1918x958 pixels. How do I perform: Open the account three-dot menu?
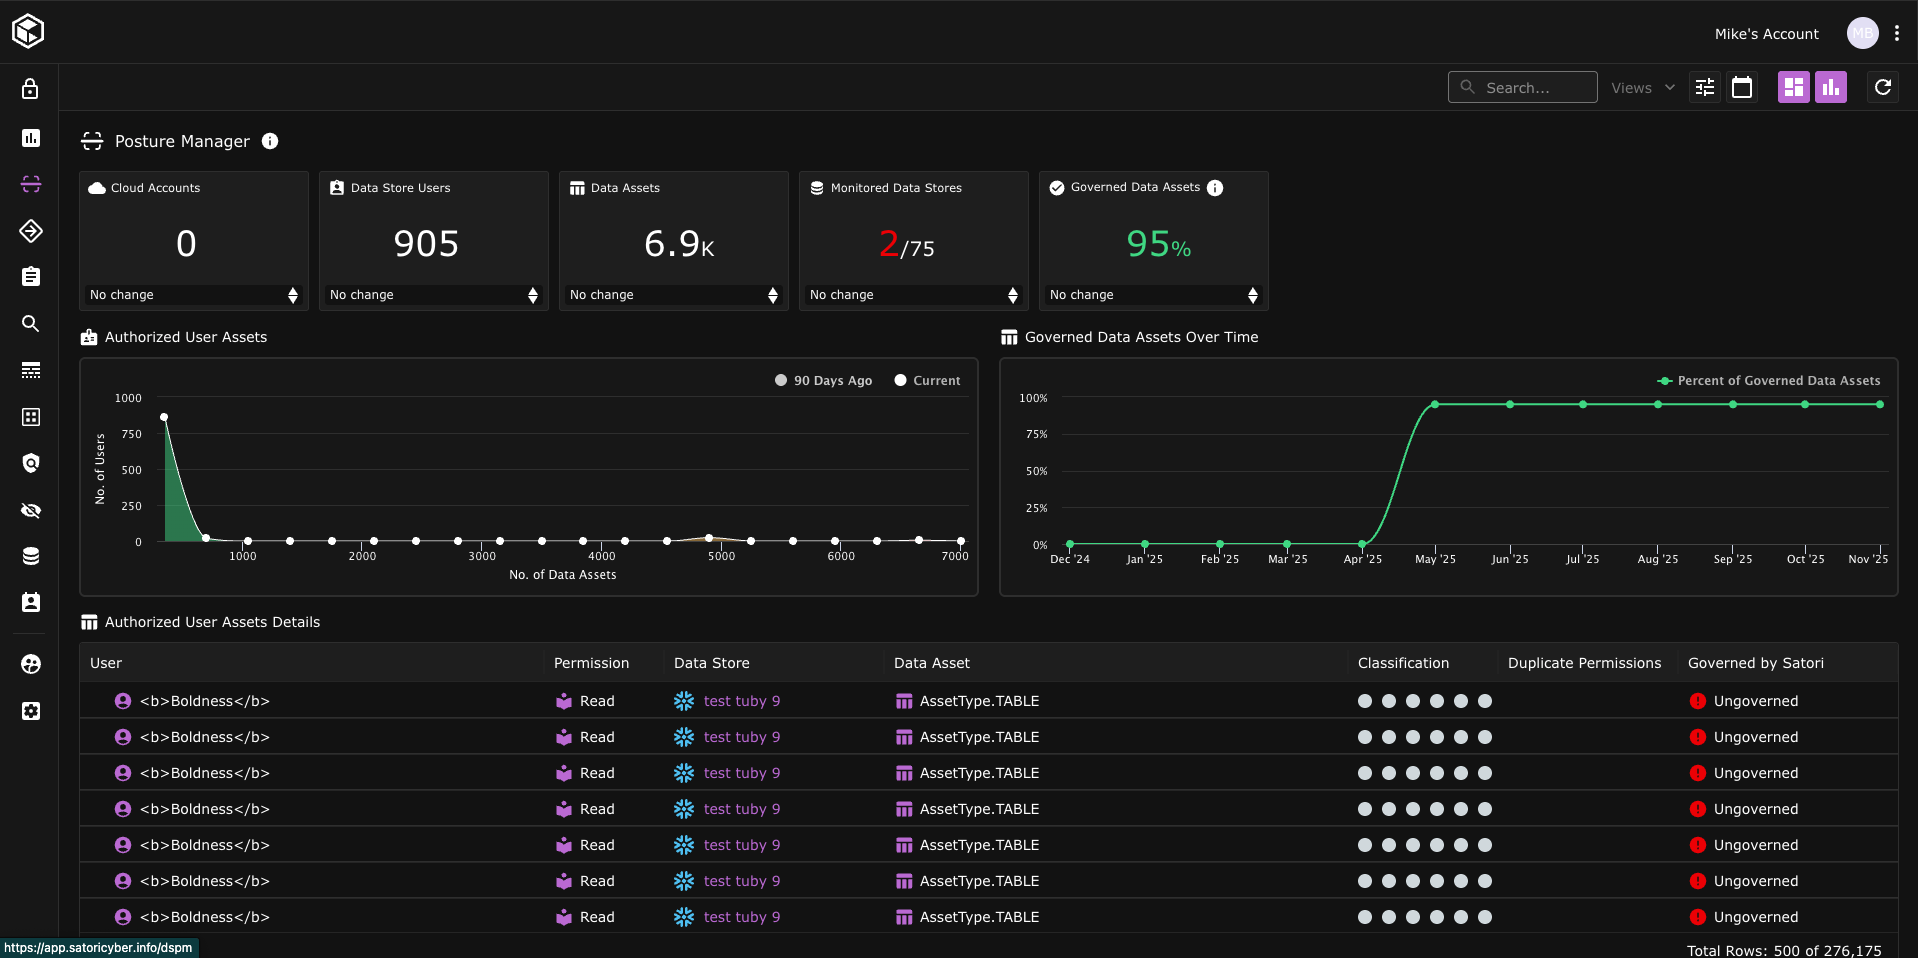click(x=1897, y=33)
